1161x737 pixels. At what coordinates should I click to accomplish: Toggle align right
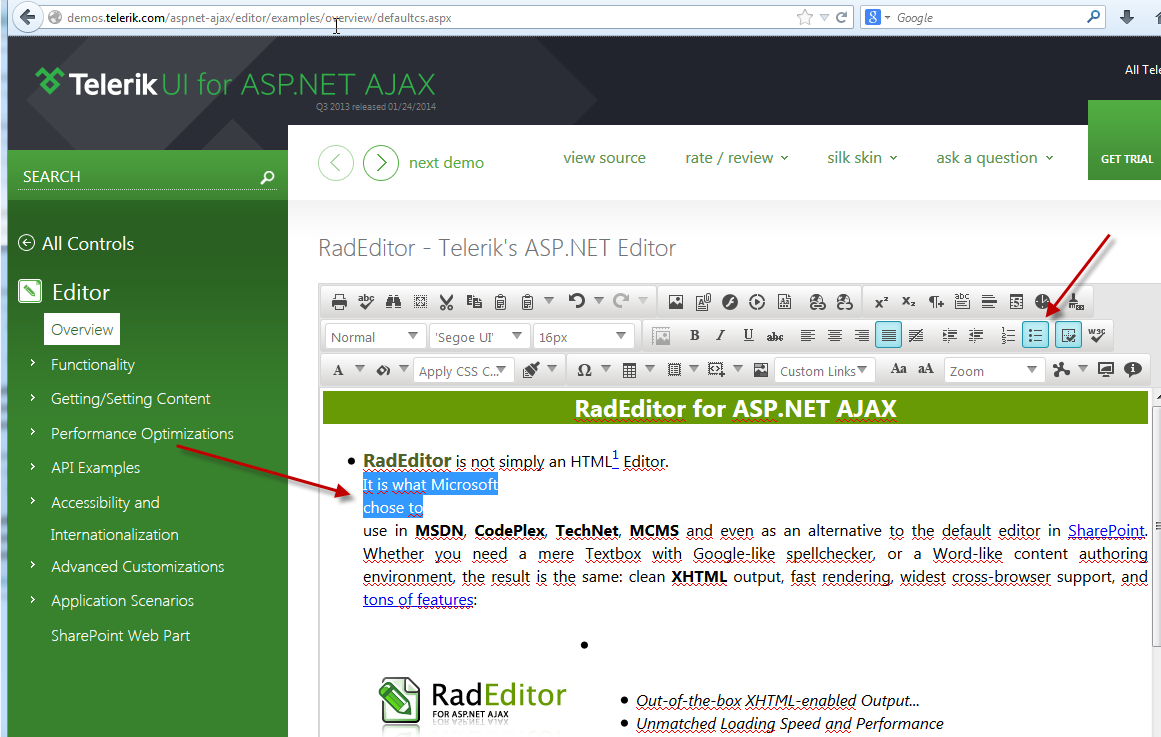pos(862,336)
